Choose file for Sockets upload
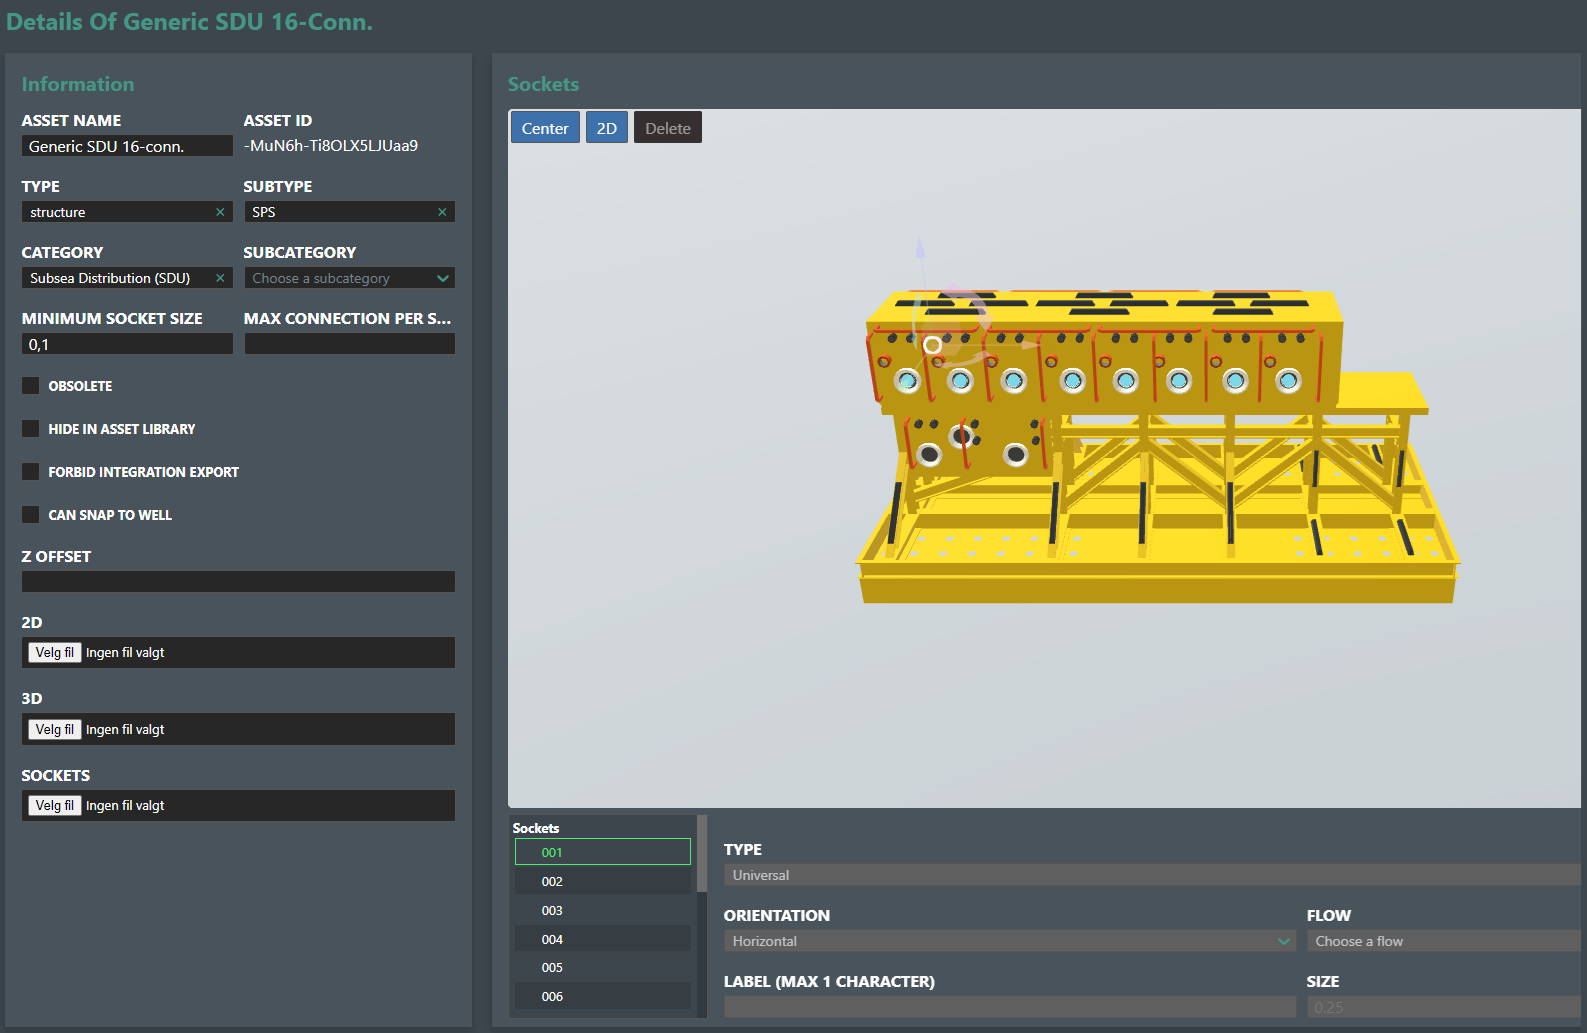Image resolution: width=1587 pixels, height=1033 pixels. [55, 805]
